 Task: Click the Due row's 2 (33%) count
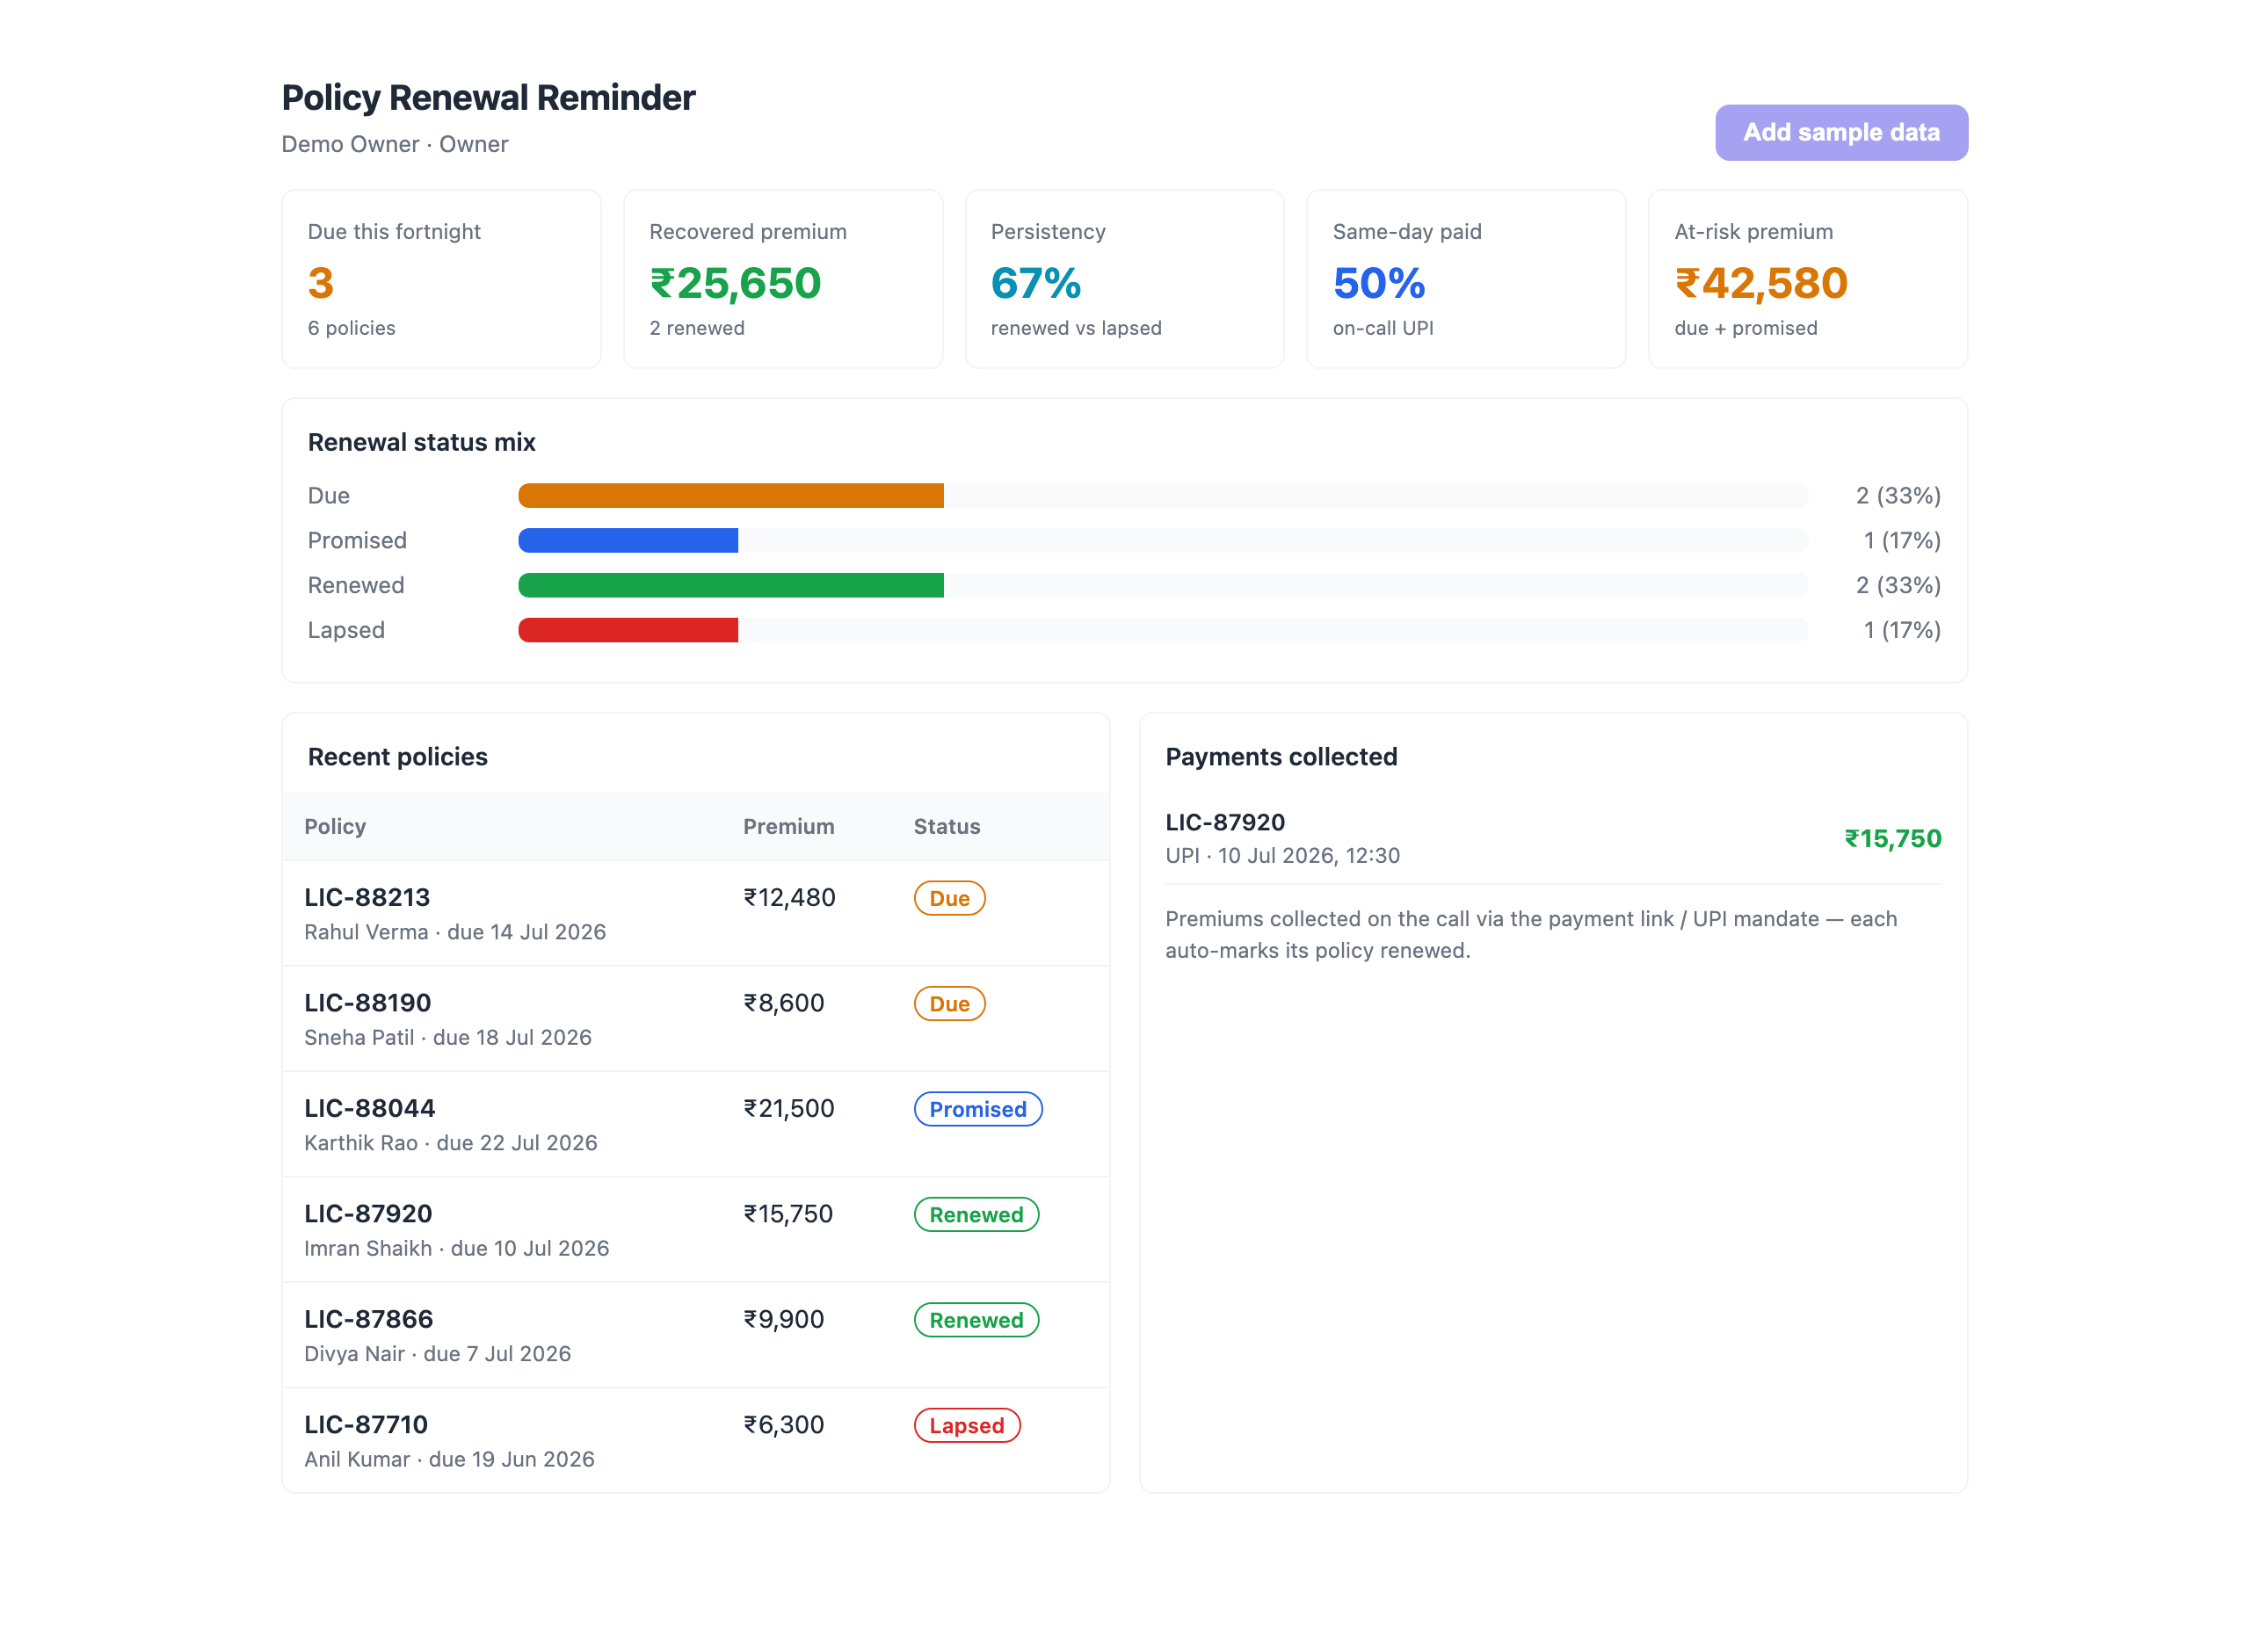point(1898,495)
